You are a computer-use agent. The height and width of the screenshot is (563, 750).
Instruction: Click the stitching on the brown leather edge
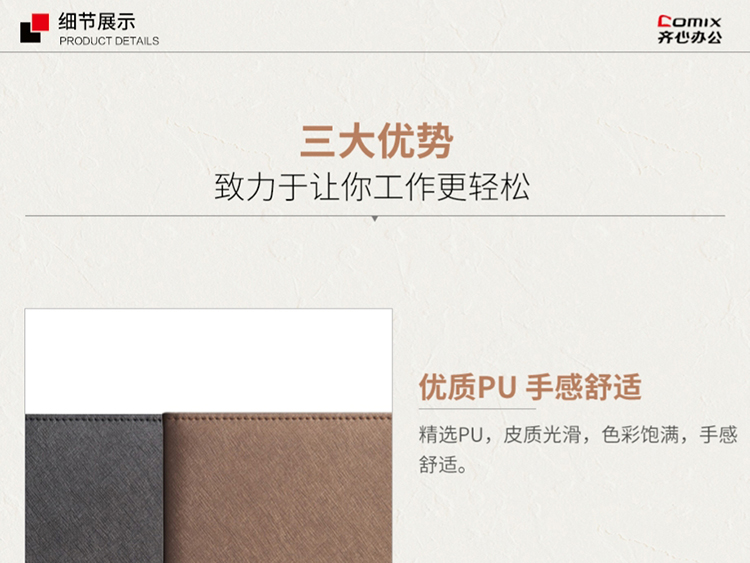(x=277, y=418)
